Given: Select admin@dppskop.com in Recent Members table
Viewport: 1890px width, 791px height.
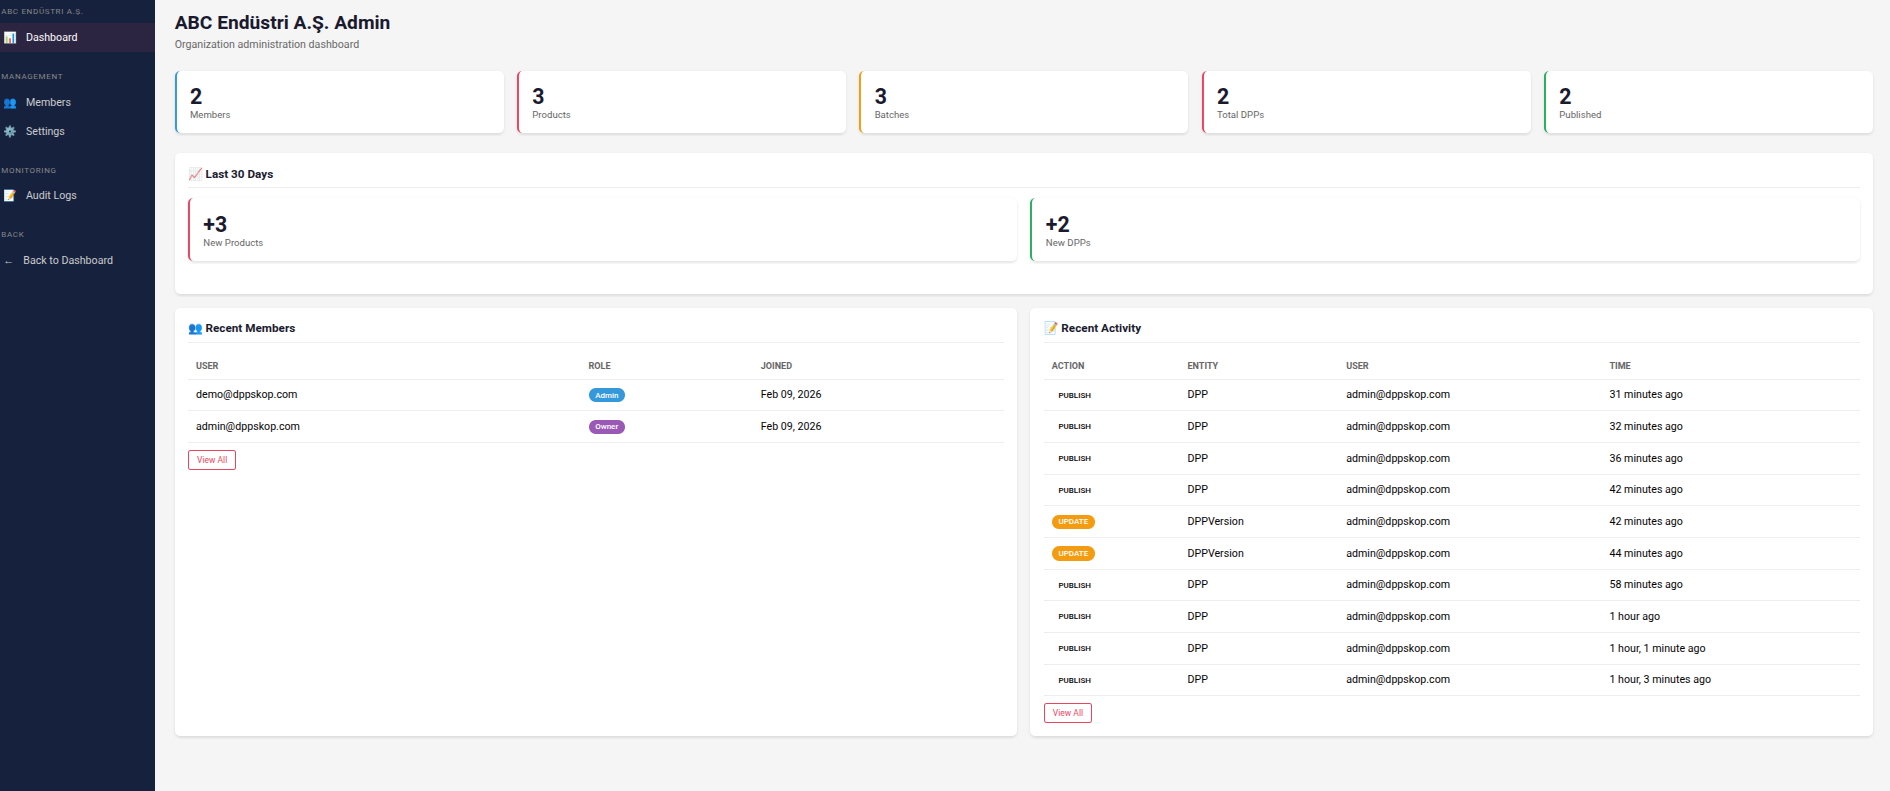Looking at the screenshot, I should coord(248,427).
